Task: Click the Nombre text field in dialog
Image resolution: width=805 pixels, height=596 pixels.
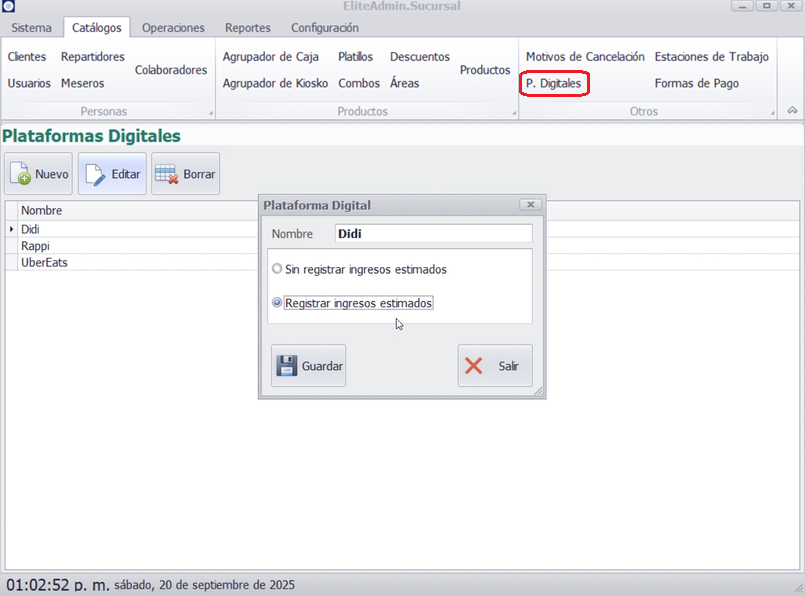Action: point(432,234)
